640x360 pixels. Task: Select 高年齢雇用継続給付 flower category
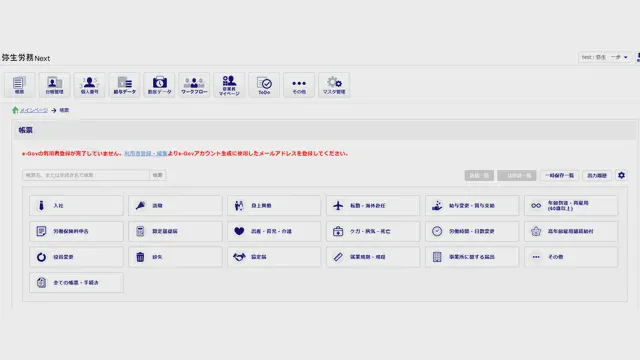coord(571,231)
